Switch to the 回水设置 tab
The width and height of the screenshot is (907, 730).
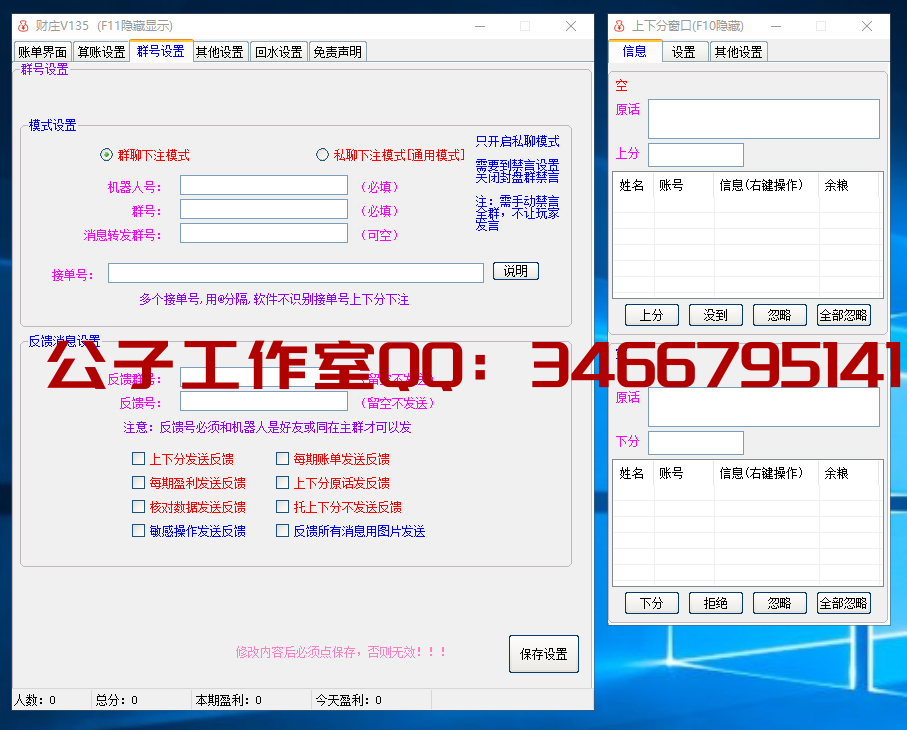(279, 52)
